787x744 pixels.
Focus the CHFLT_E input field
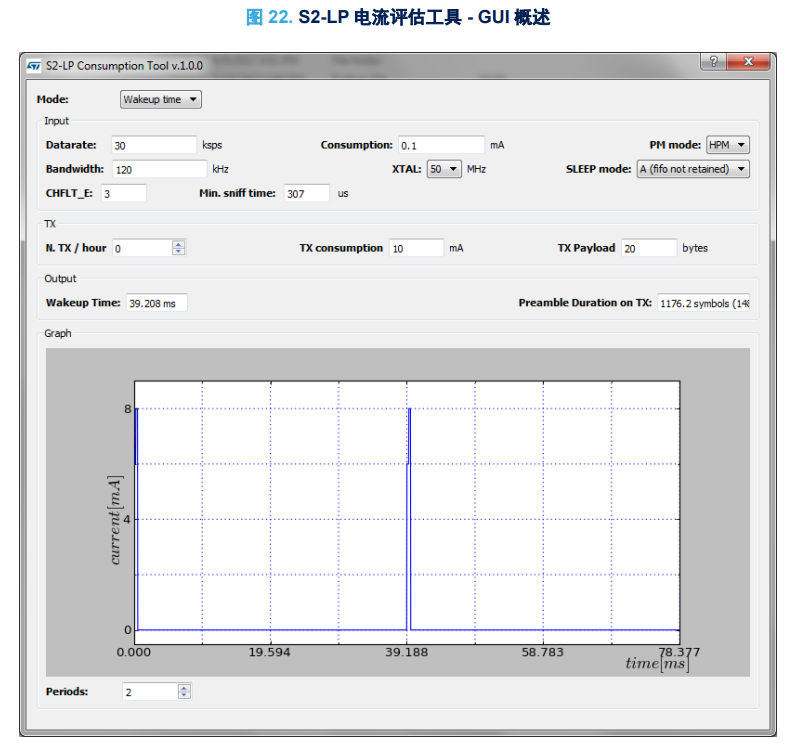pos(123,193)
